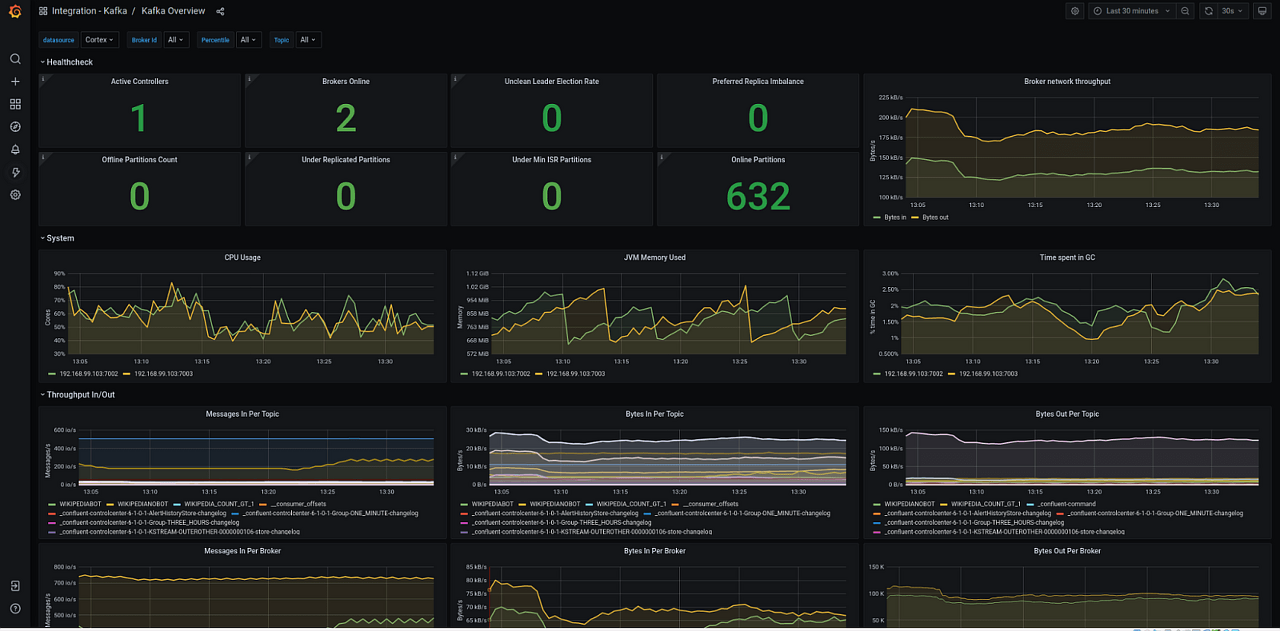The height and width of the screenshot is (631, 1280).
Task: Open the Broker Id All dropdown
Action: 176,40
